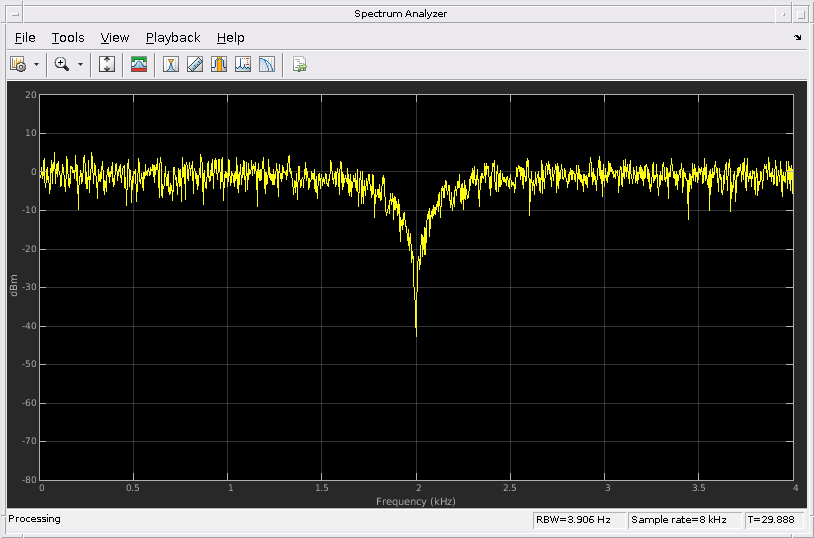Open the Tools menu
The image size is (814, 538).
(68, 38)
